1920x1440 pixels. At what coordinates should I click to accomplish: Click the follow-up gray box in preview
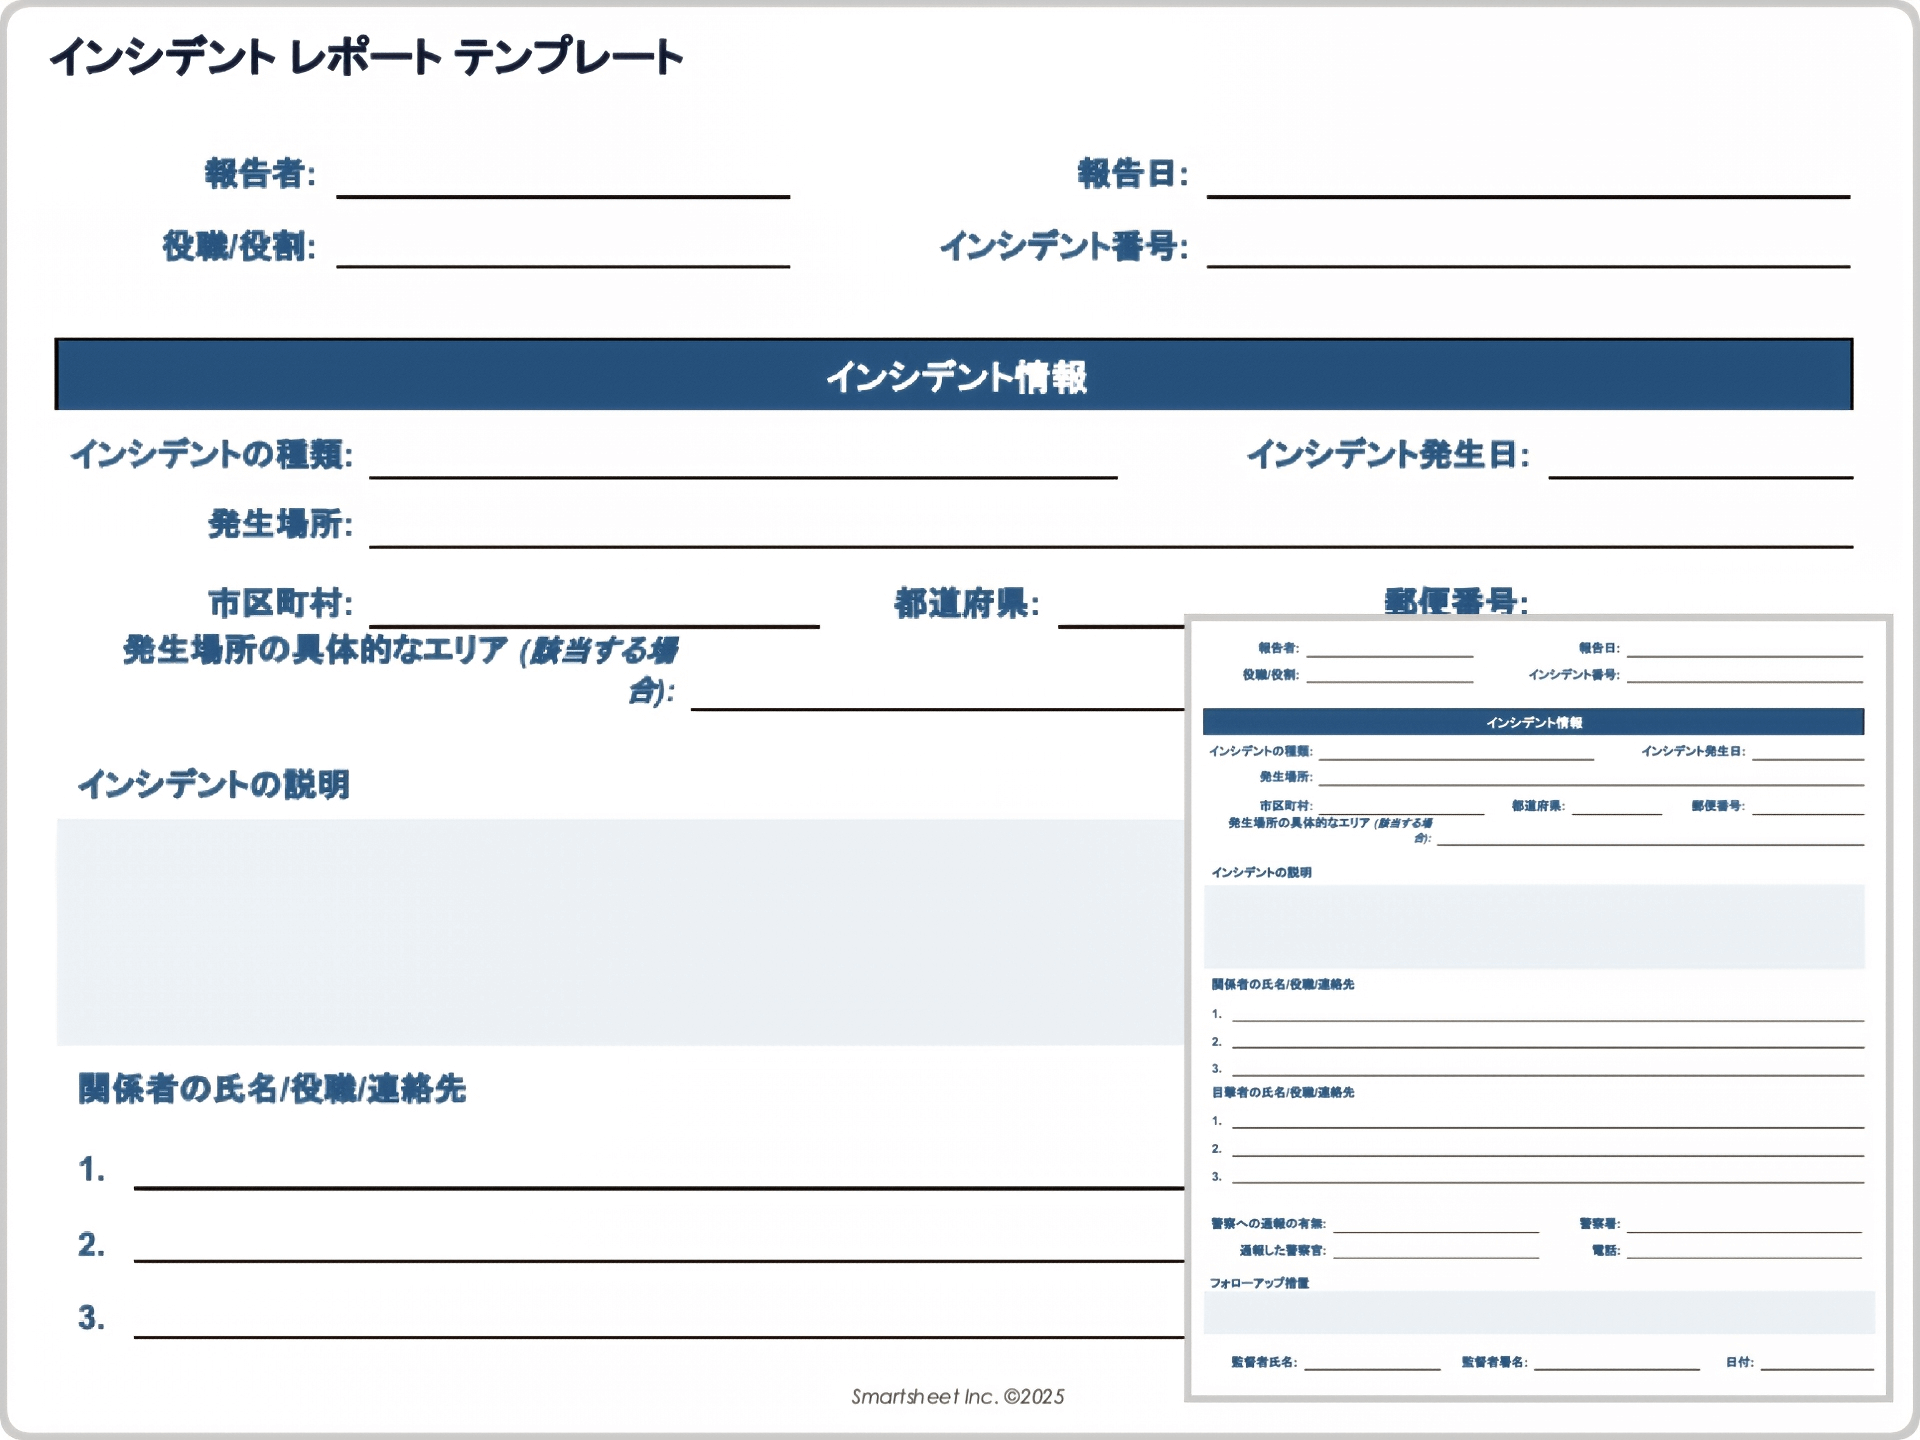click(1539, 1312)
